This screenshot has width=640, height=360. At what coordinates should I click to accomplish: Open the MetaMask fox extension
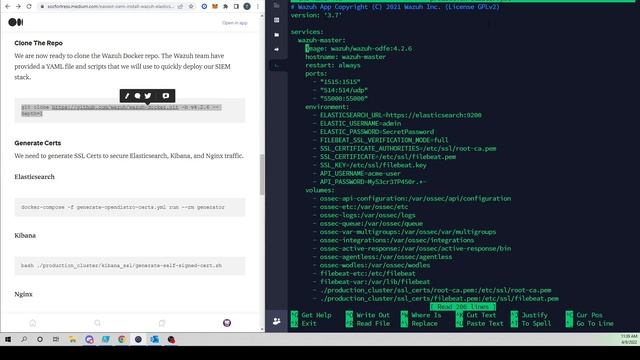(x=215, y=7)
